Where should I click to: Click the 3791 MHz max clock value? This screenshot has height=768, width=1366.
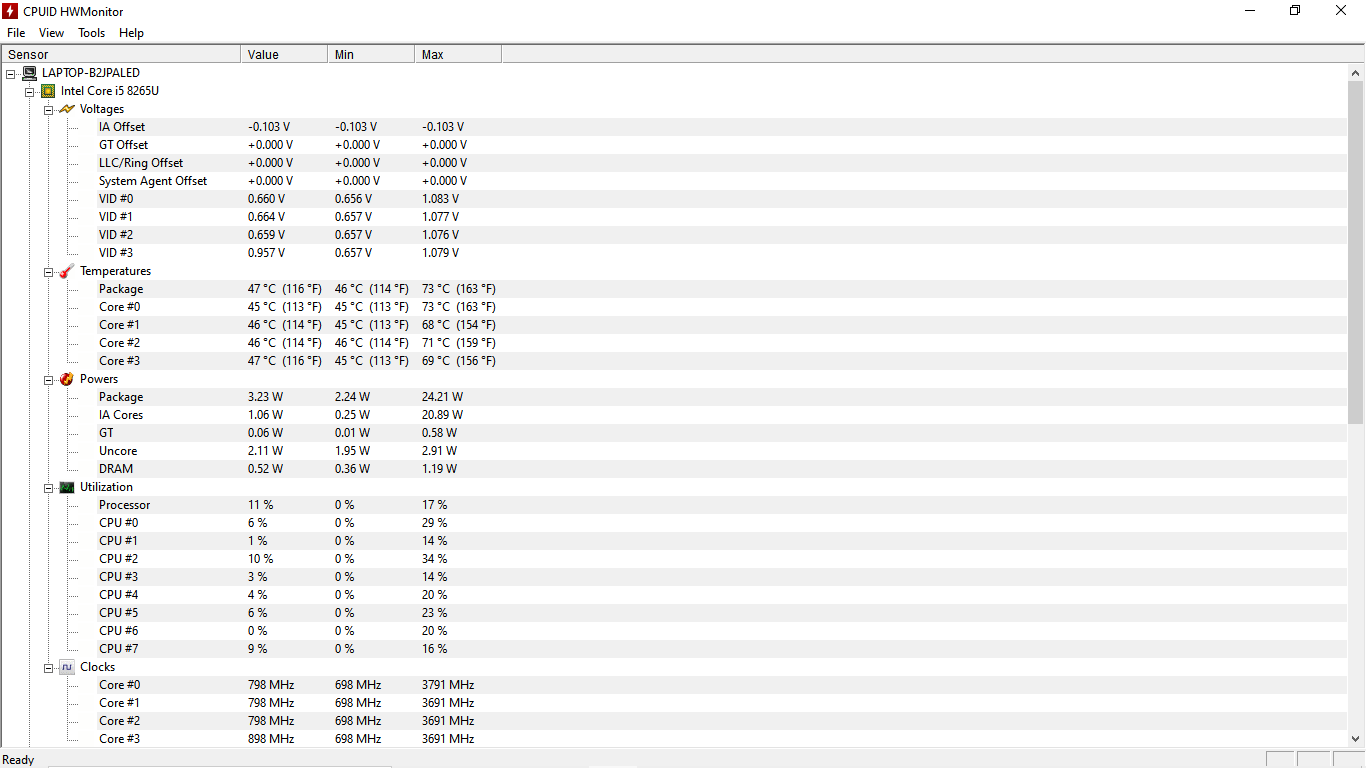448,685
